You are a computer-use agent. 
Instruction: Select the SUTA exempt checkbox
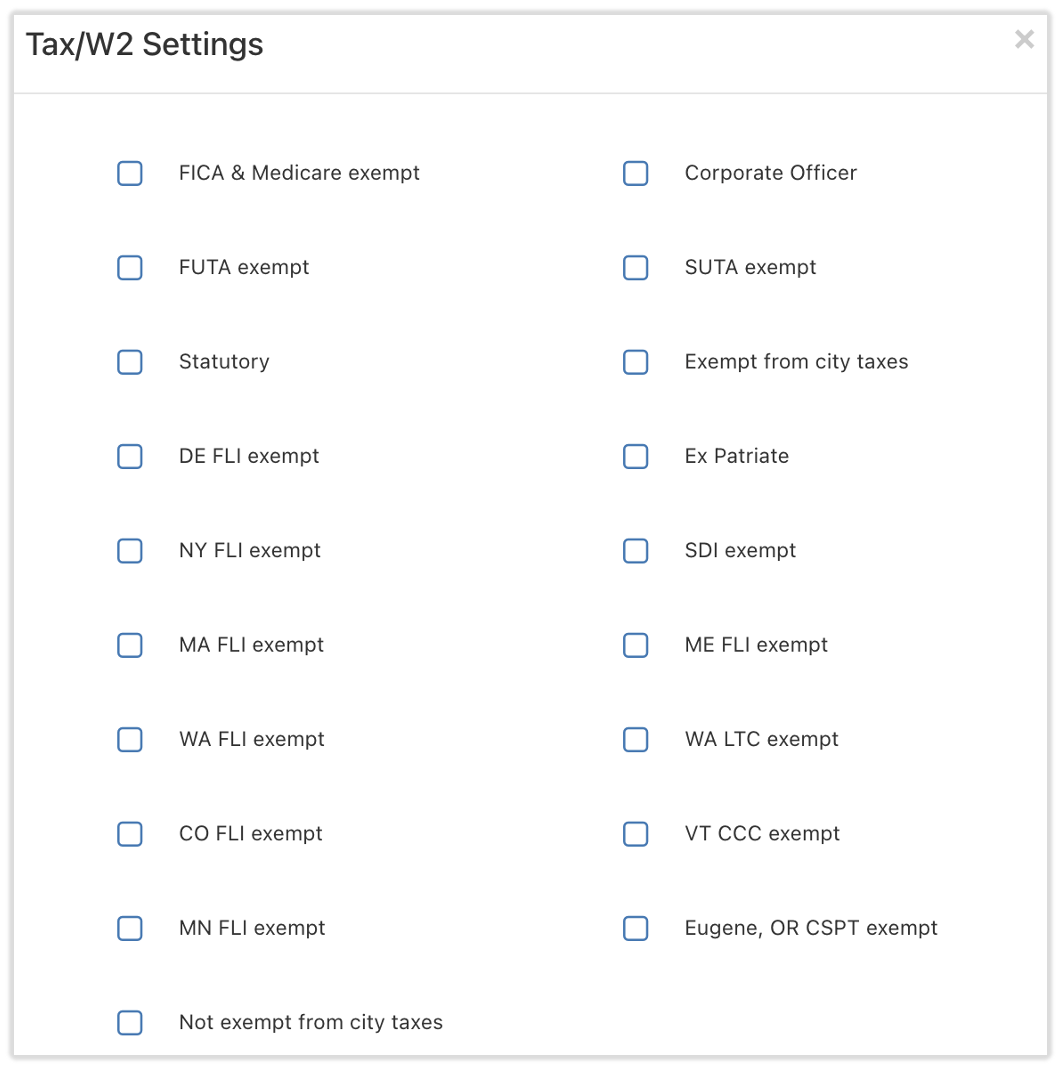pyautogui.click(x=636, y=268)
